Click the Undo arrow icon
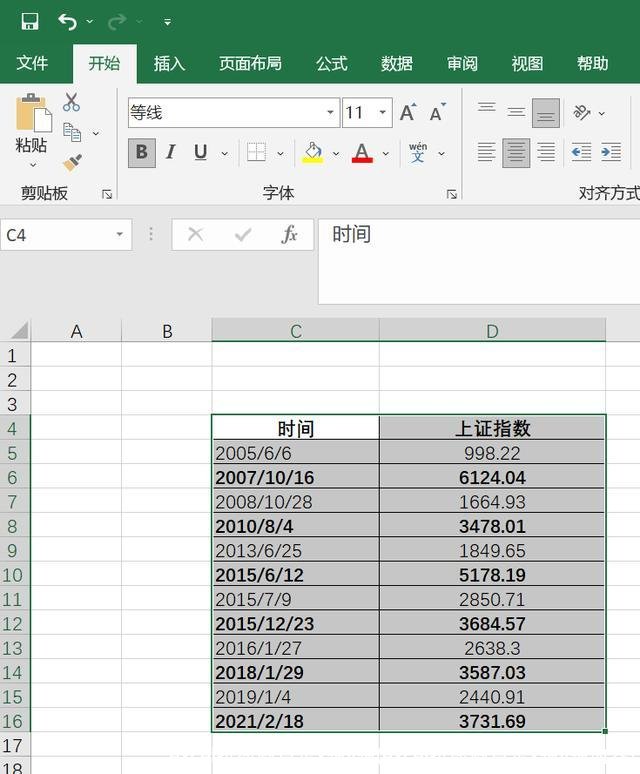This screenshot has width=640, height=774. (x=68, y=21)
